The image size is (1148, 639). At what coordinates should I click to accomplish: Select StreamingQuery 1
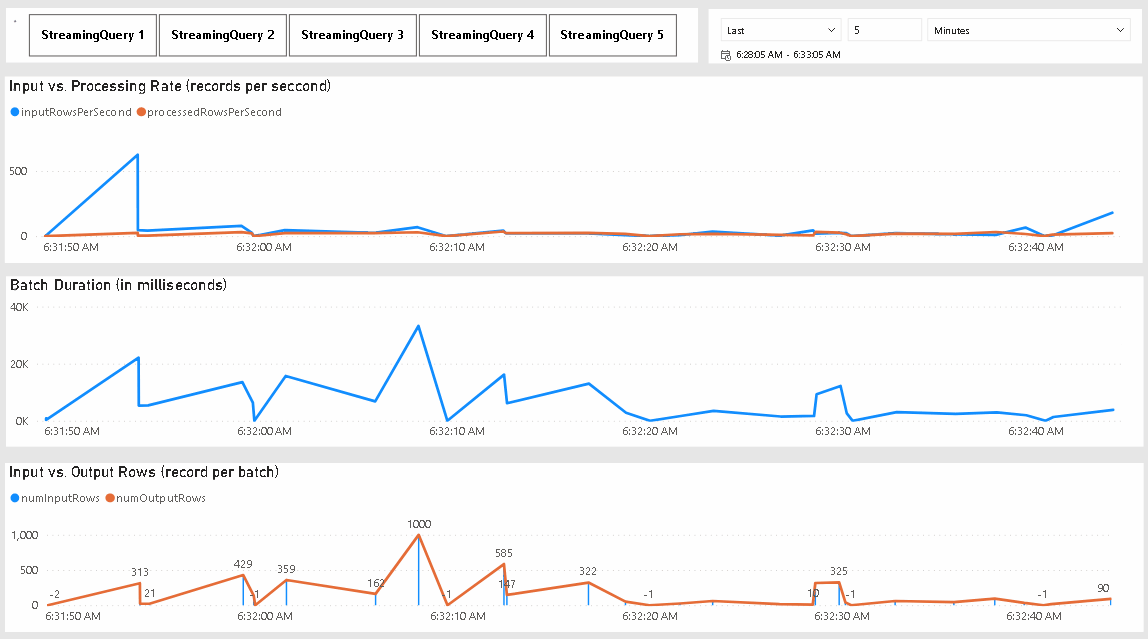92,34
